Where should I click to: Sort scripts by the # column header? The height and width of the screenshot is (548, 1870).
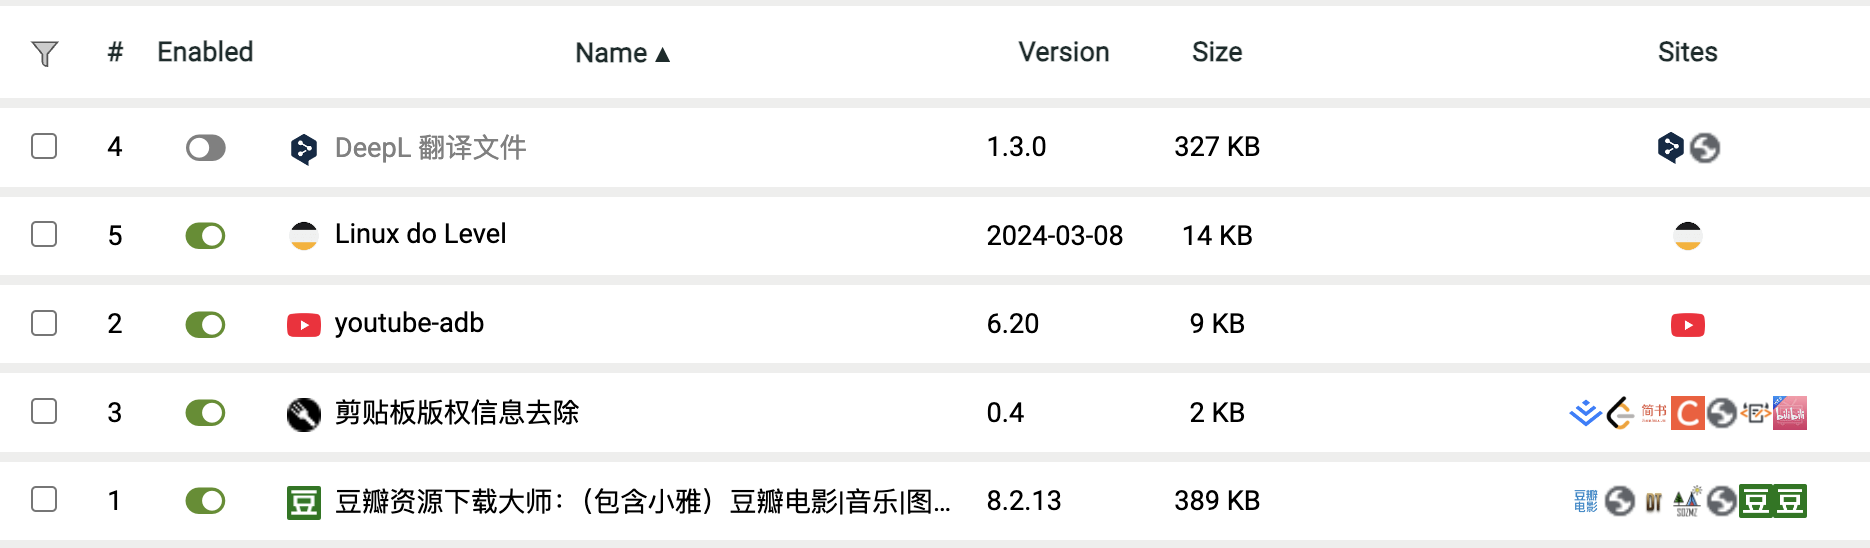point(115,52)
